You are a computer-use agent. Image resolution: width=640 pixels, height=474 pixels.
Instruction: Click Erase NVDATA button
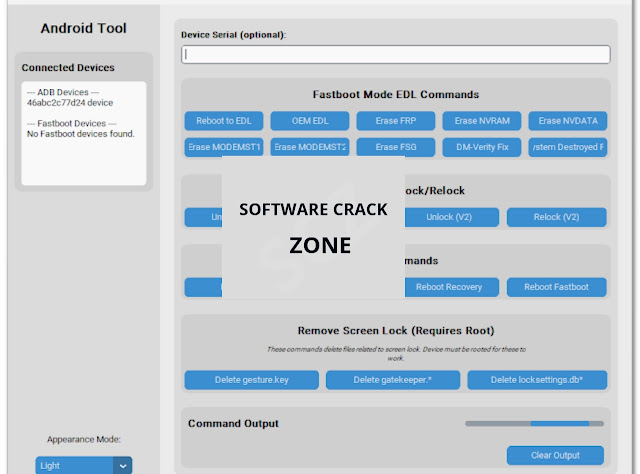click(568, 121)
